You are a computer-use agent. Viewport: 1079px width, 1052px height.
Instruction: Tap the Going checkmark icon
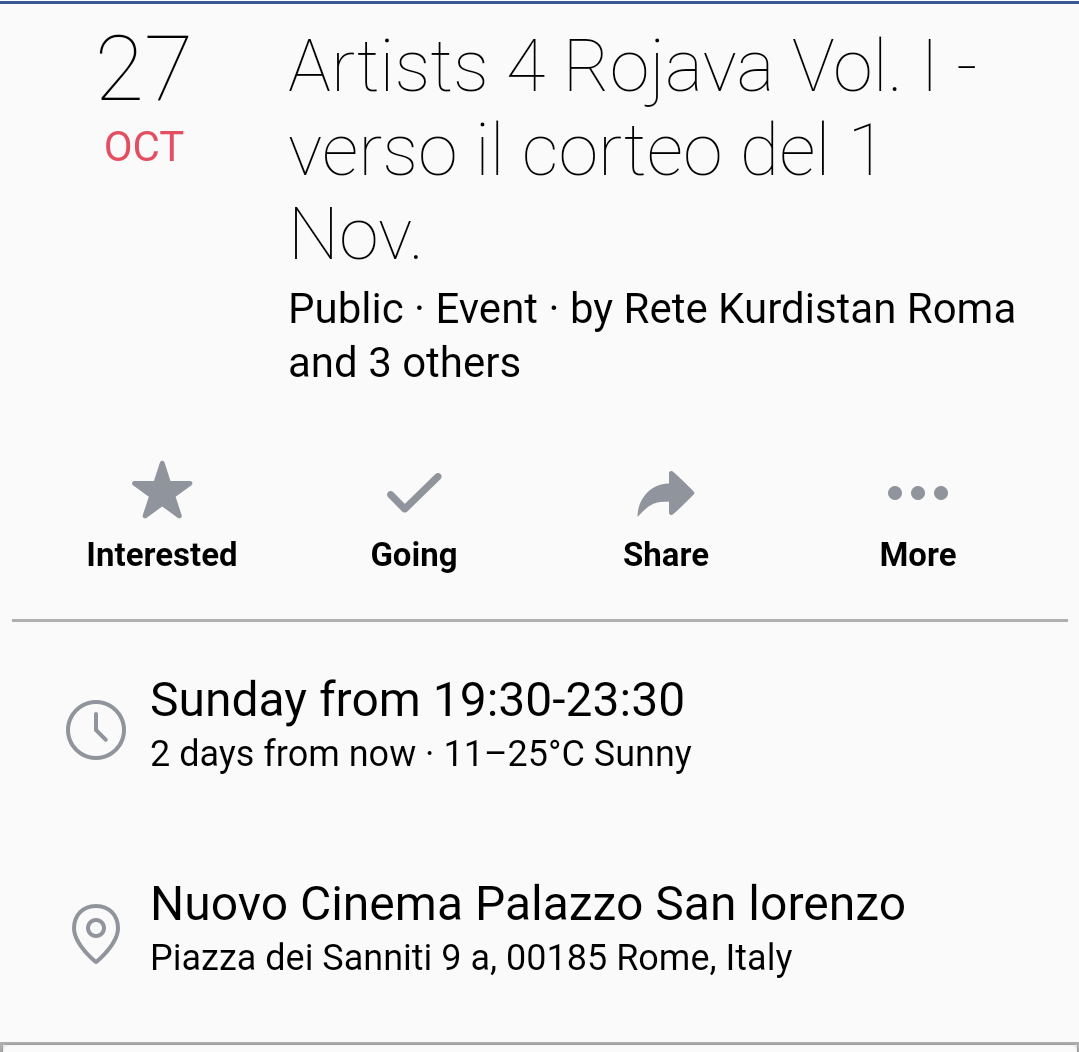pos(414,492)
